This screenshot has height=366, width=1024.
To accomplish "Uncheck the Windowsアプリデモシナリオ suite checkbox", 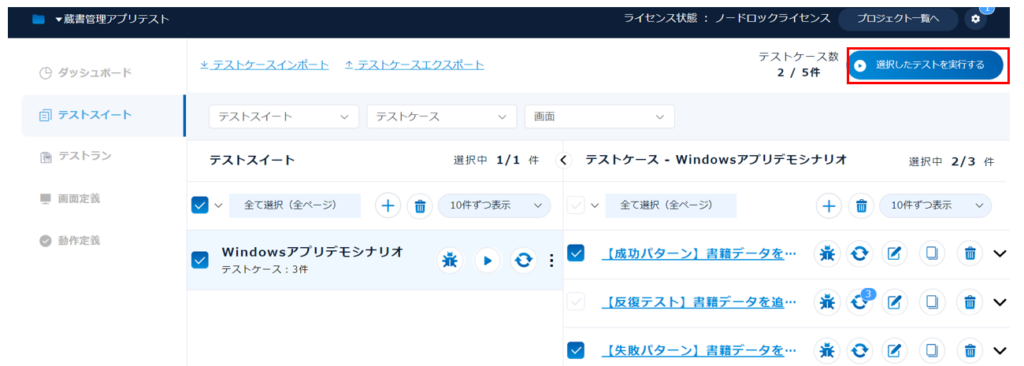I will point(200,260).
